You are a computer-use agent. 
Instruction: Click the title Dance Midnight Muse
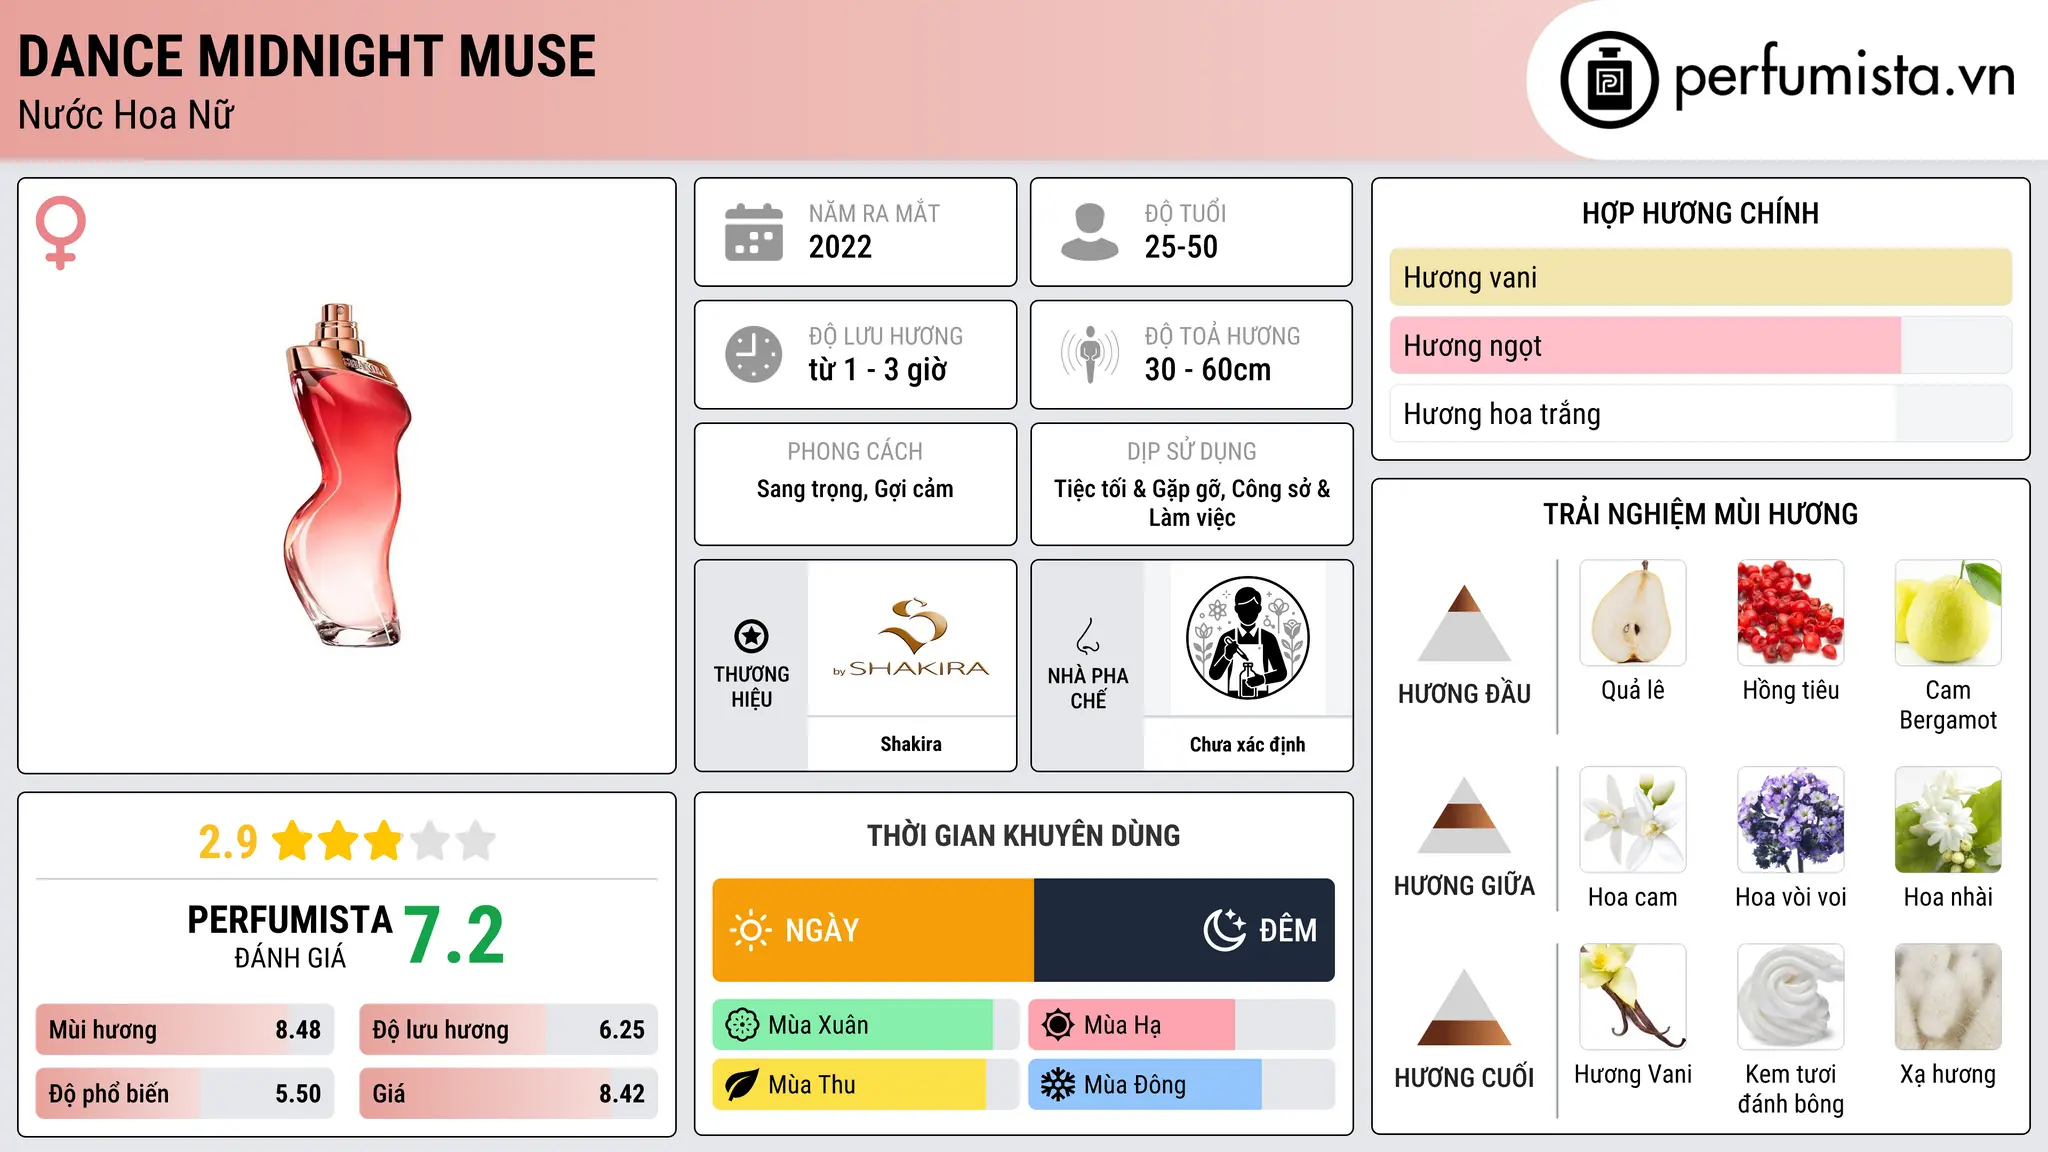(307, 56)
